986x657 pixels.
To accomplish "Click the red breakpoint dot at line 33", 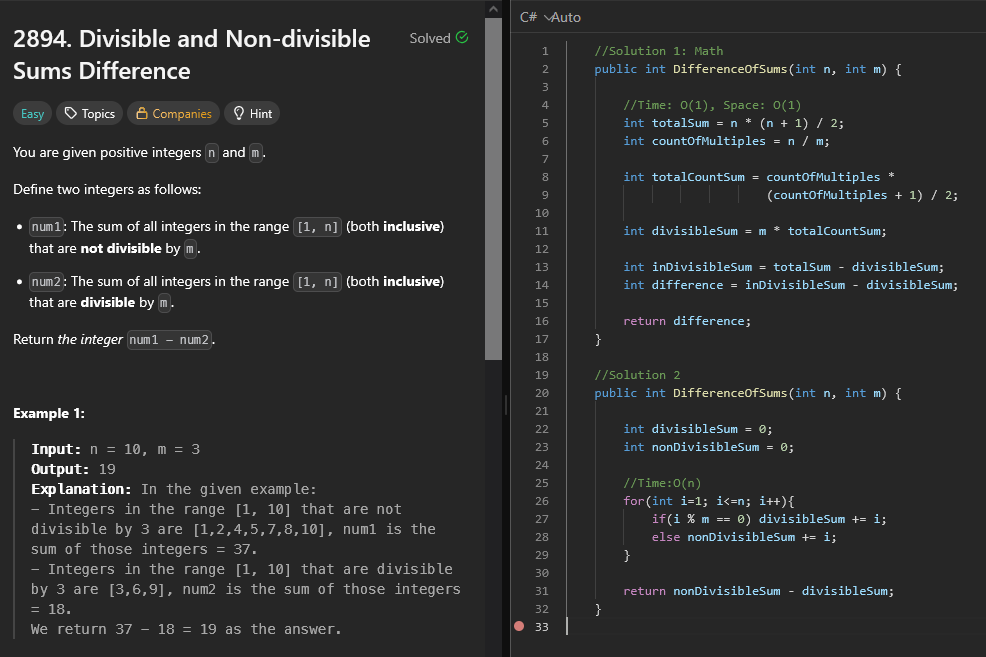I will click(x=519, y=626).
